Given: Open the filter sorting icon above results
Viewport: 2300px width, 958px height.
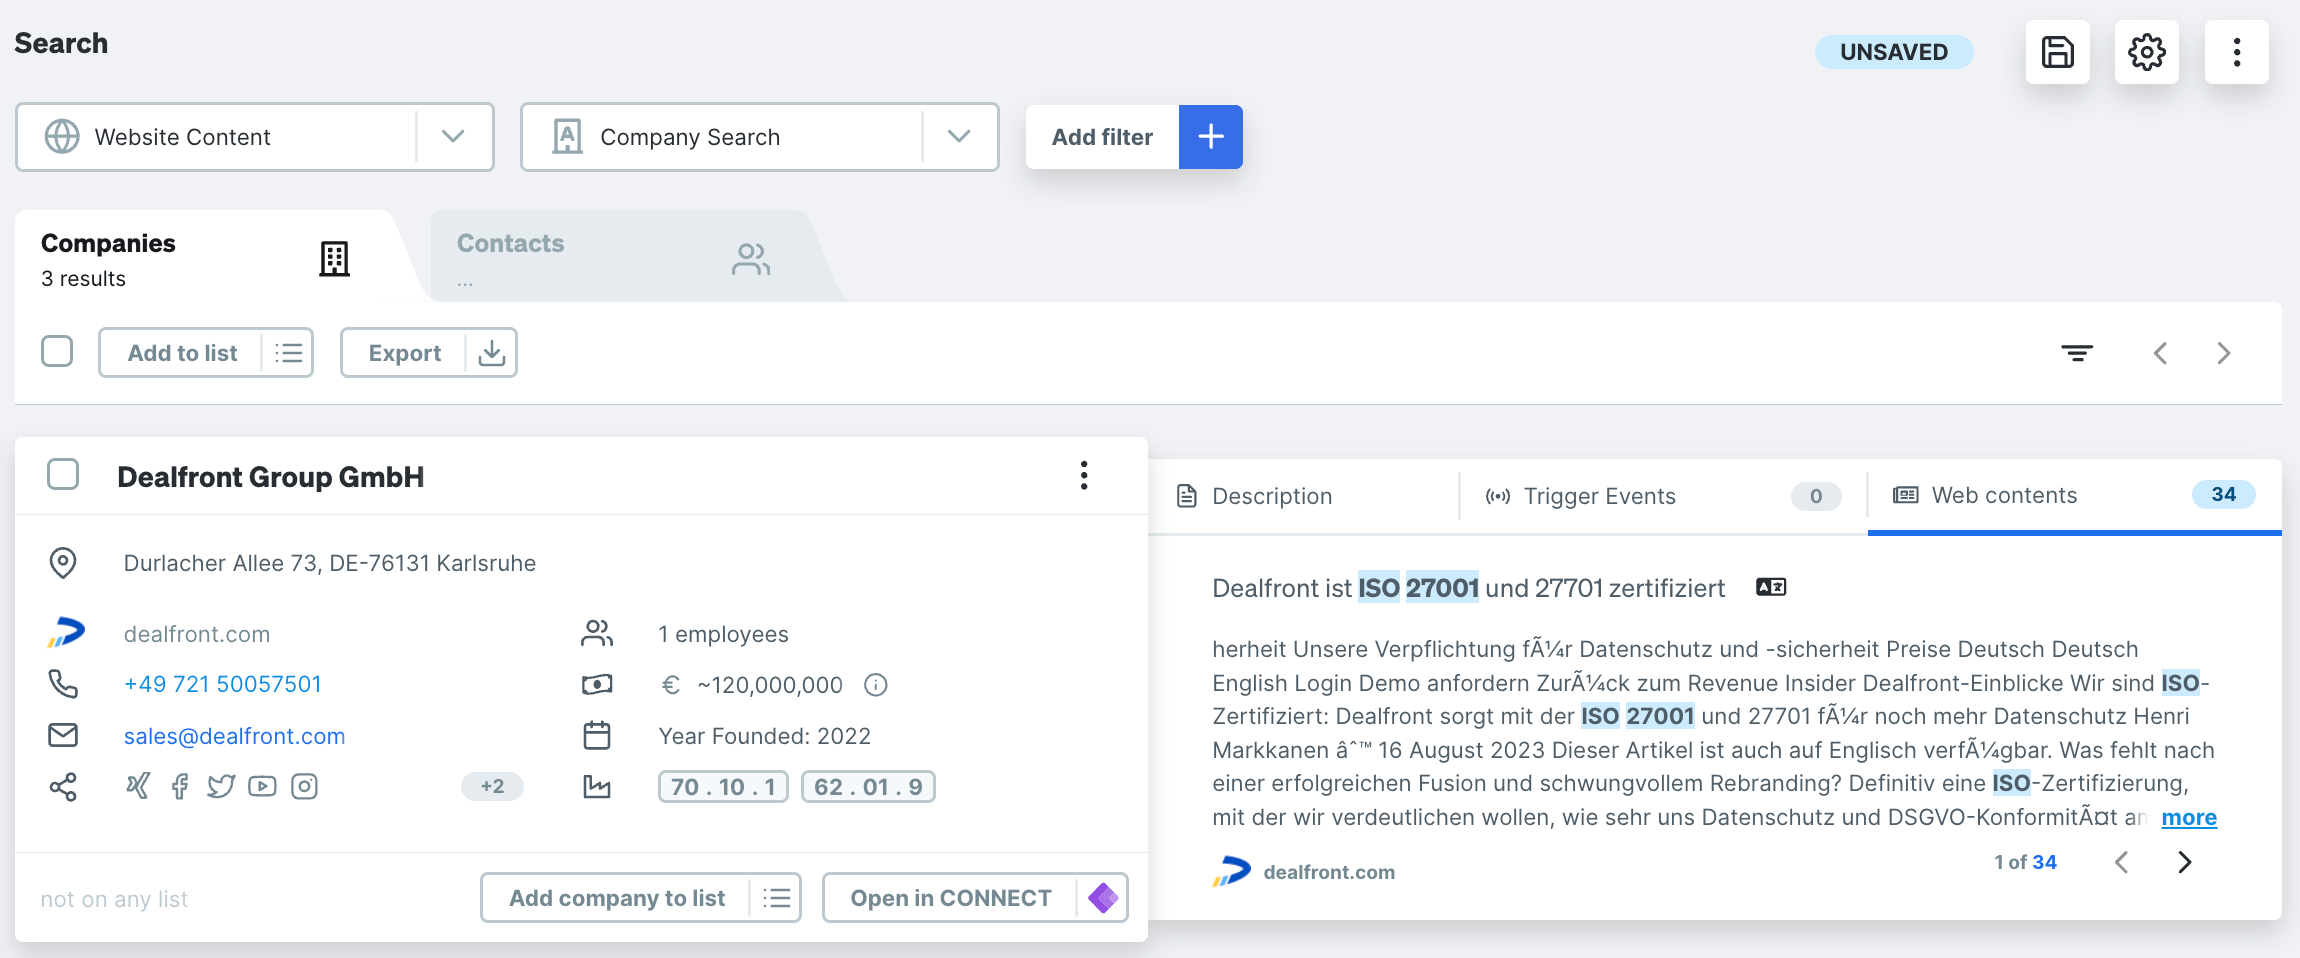Looking at the screenshot, I should coord(2077,352).
